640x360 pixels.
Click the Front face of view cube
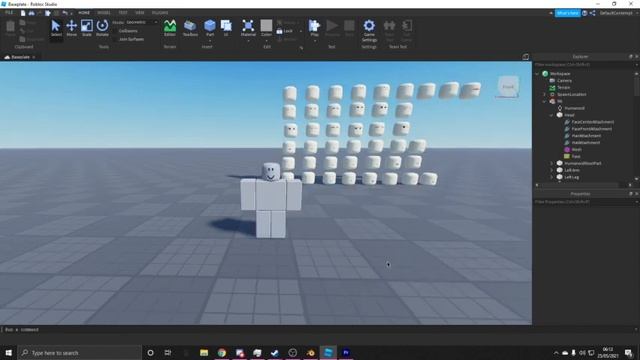[508, 87]
